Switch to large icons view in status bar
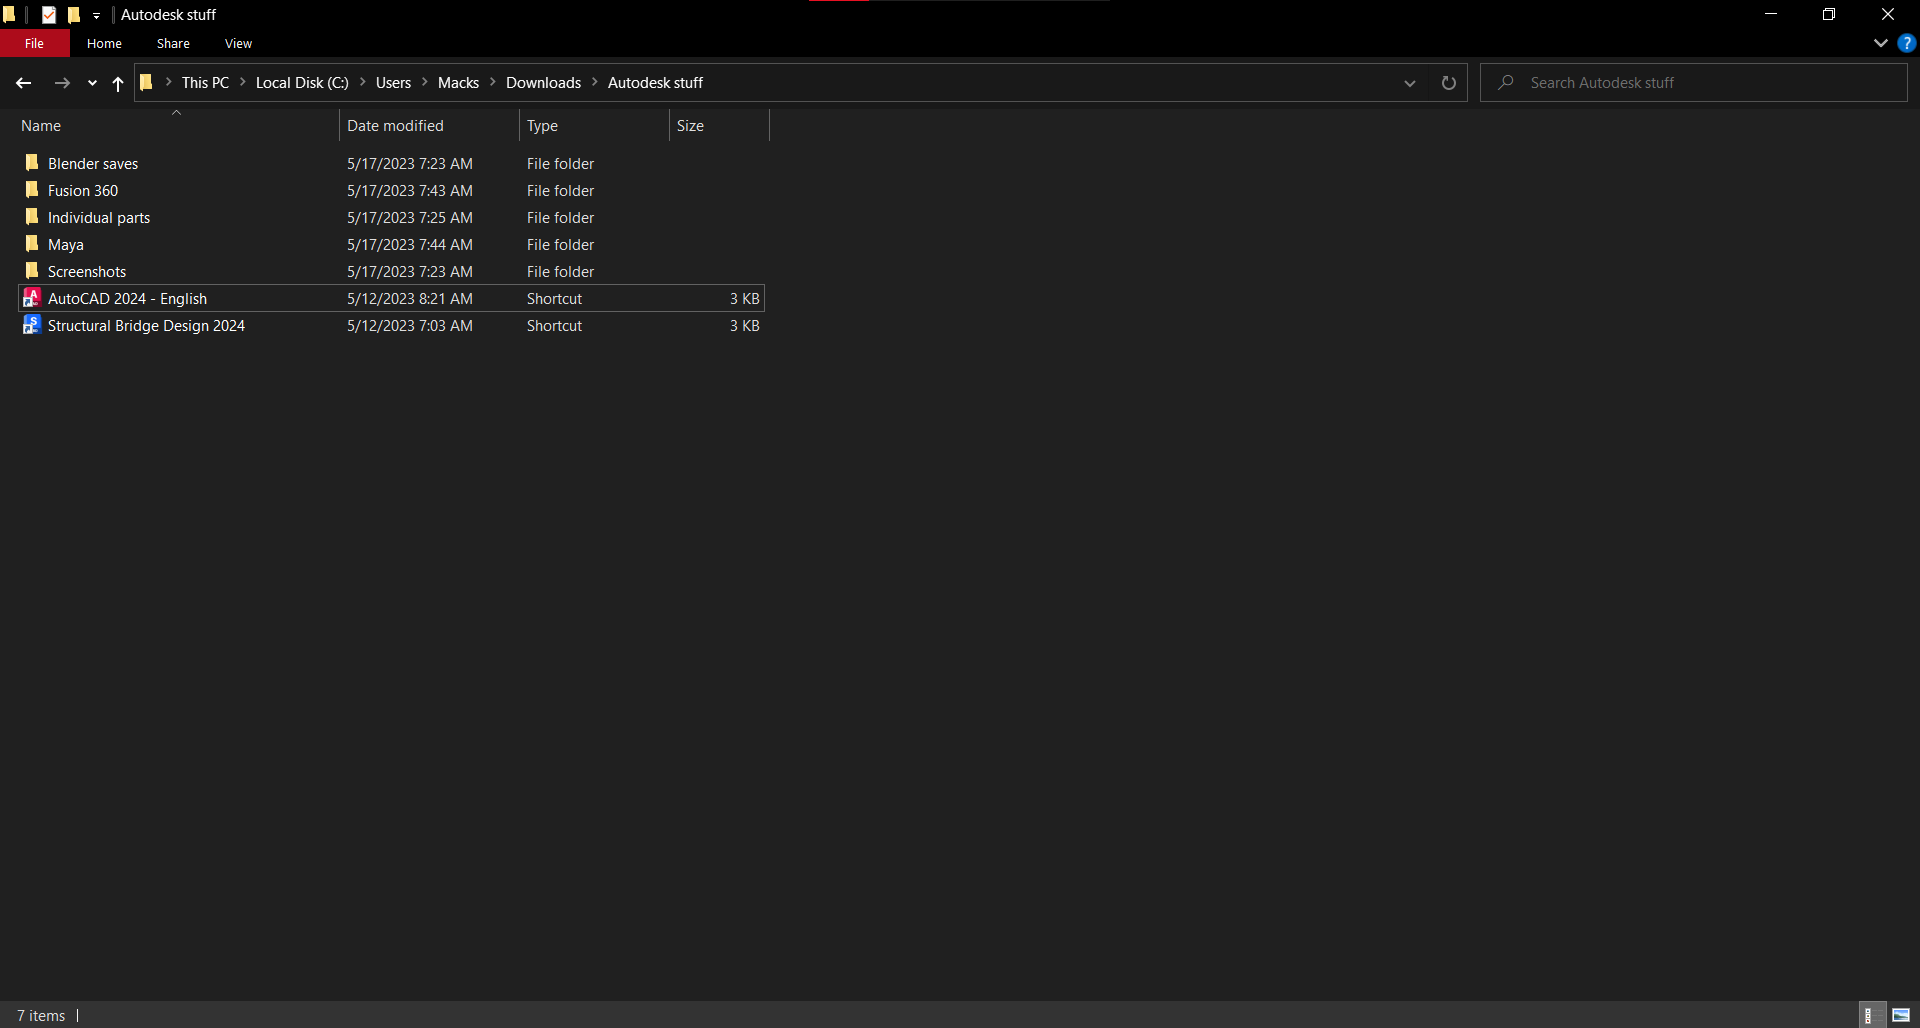The image size is (1920, 1028). point(1902,1015)
